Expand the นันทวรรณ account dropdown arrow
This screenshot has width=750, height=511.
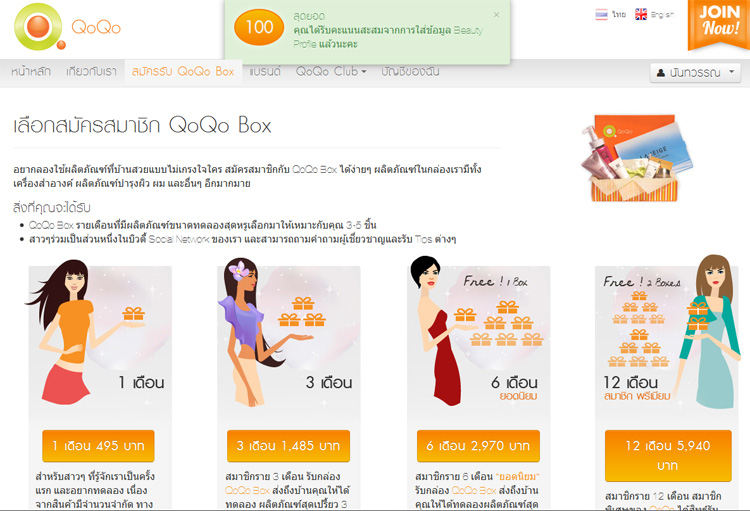[x=731, y=72]
